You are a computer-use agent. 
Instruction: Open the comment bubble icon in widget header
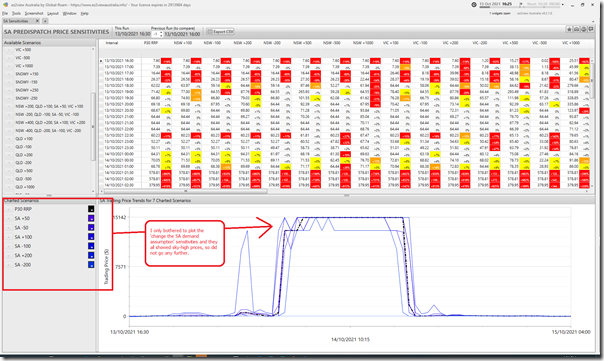(591, 30)
